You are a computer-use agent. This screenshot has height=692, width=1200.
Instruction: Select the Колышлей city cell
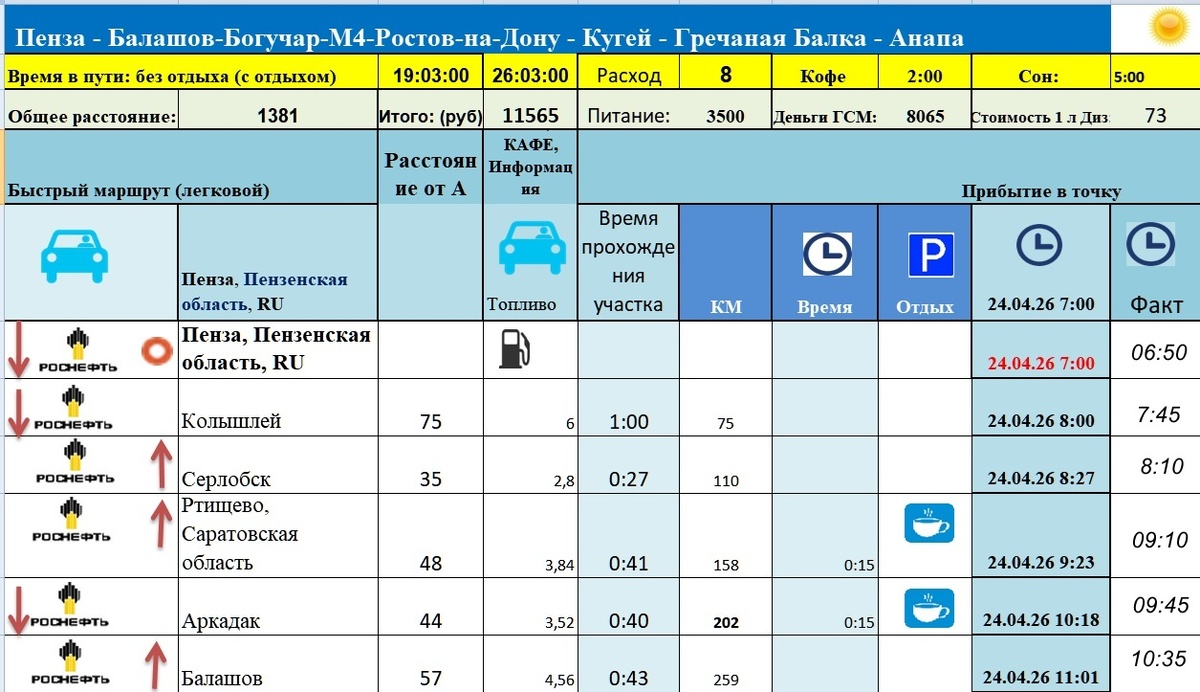click(278, 408)
